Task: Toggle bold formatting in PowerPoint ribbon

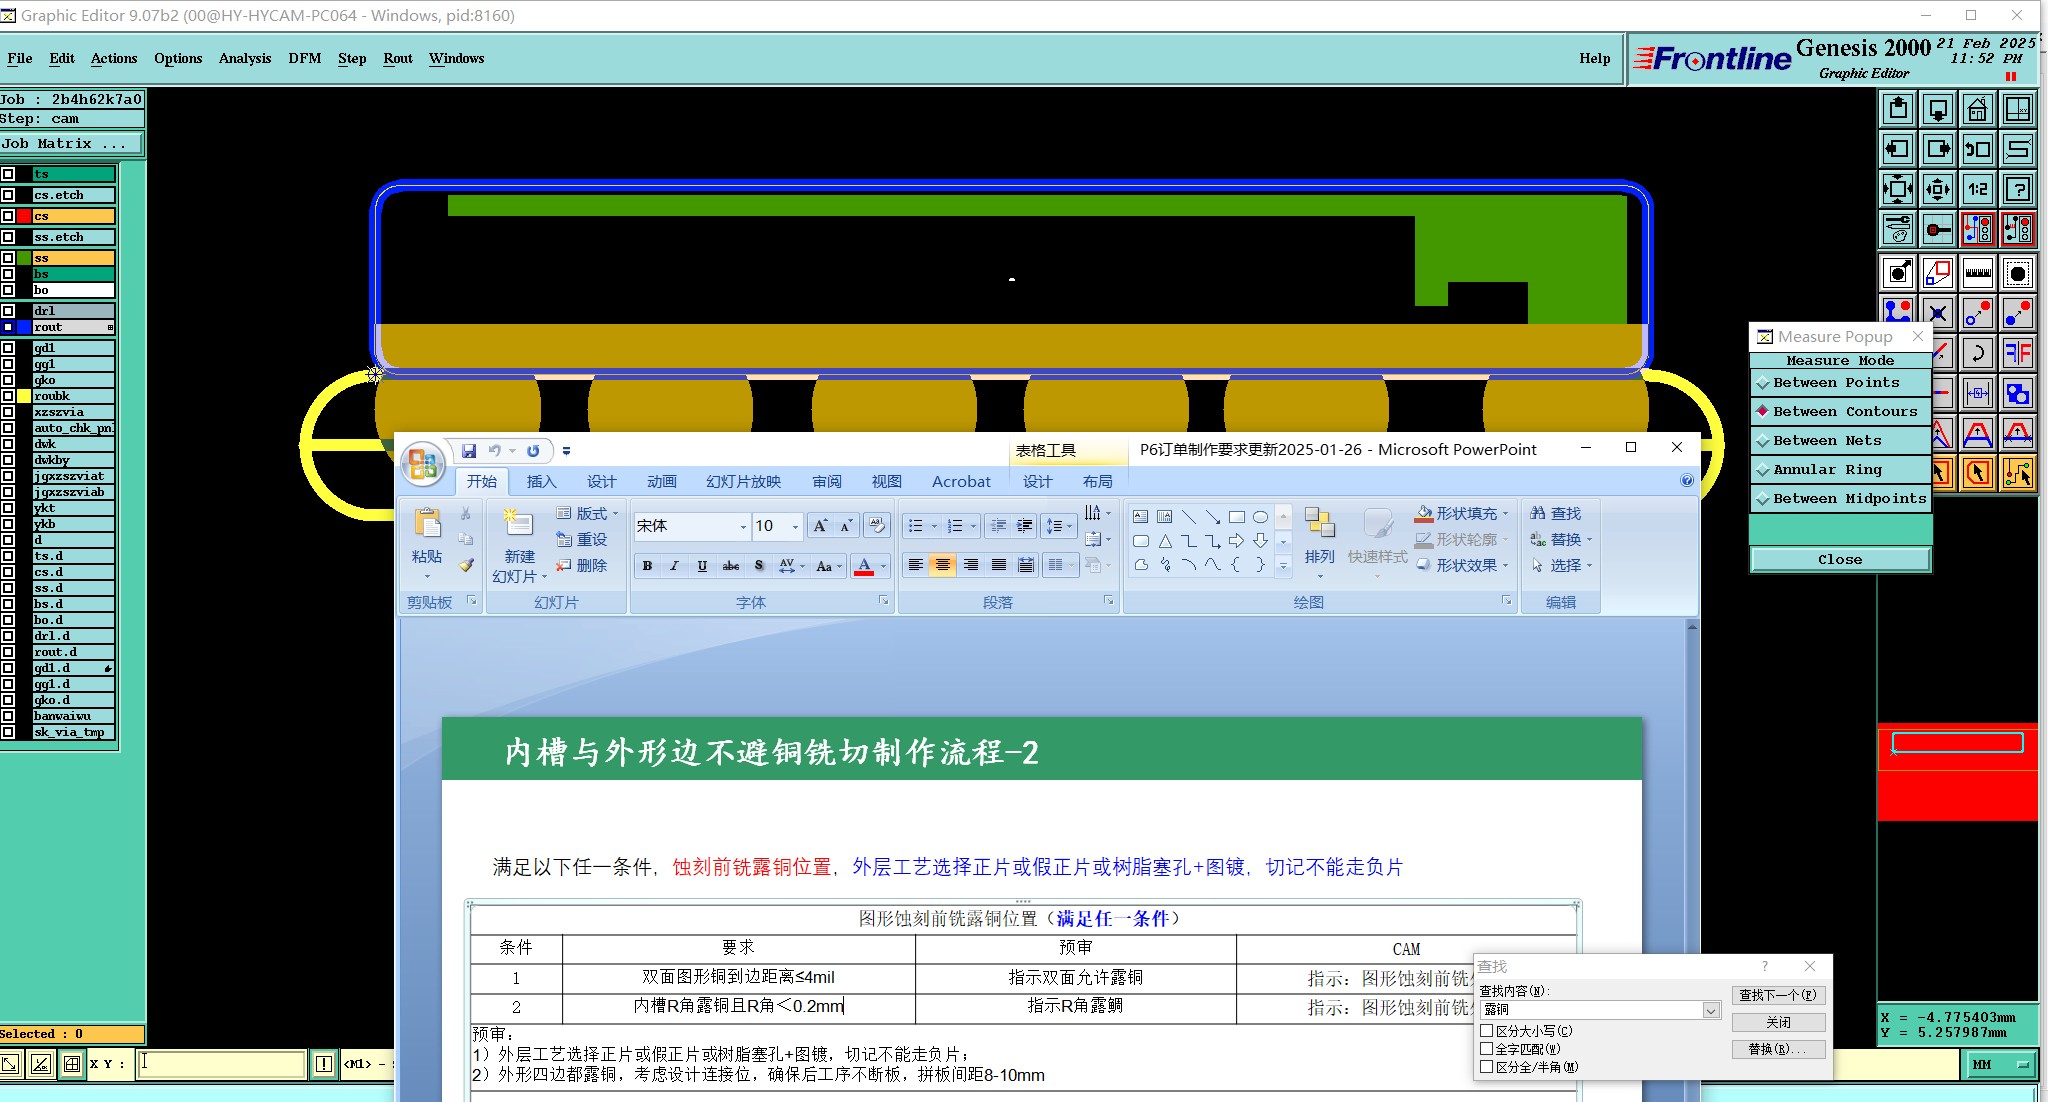Action: tap(647, 566)
